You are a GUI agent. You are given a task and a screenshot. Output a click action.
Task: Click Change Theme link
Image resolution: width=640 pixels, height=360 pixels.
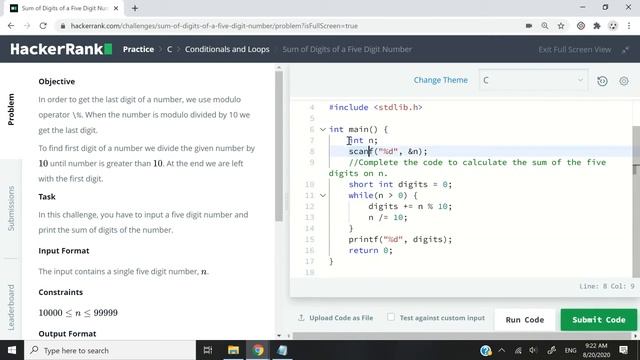(440, 80)
